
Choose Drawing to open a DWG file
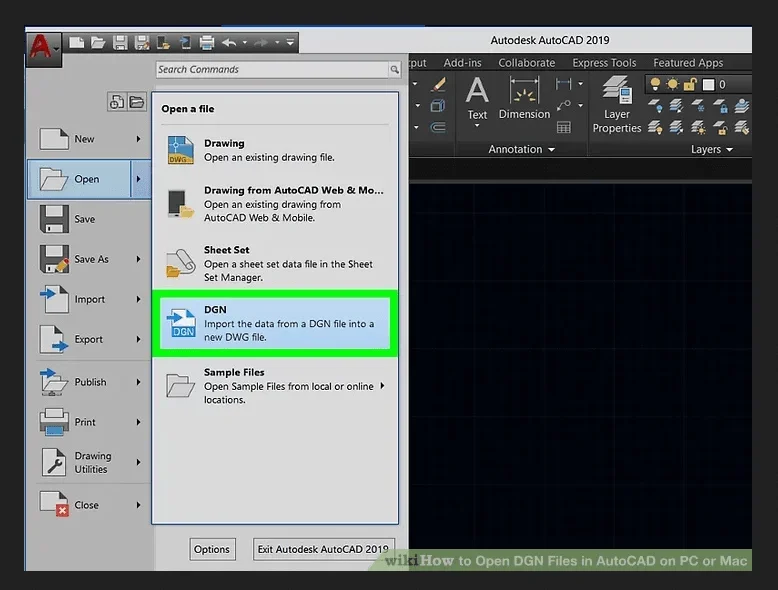pyautogui.click(x=275, y=150)
